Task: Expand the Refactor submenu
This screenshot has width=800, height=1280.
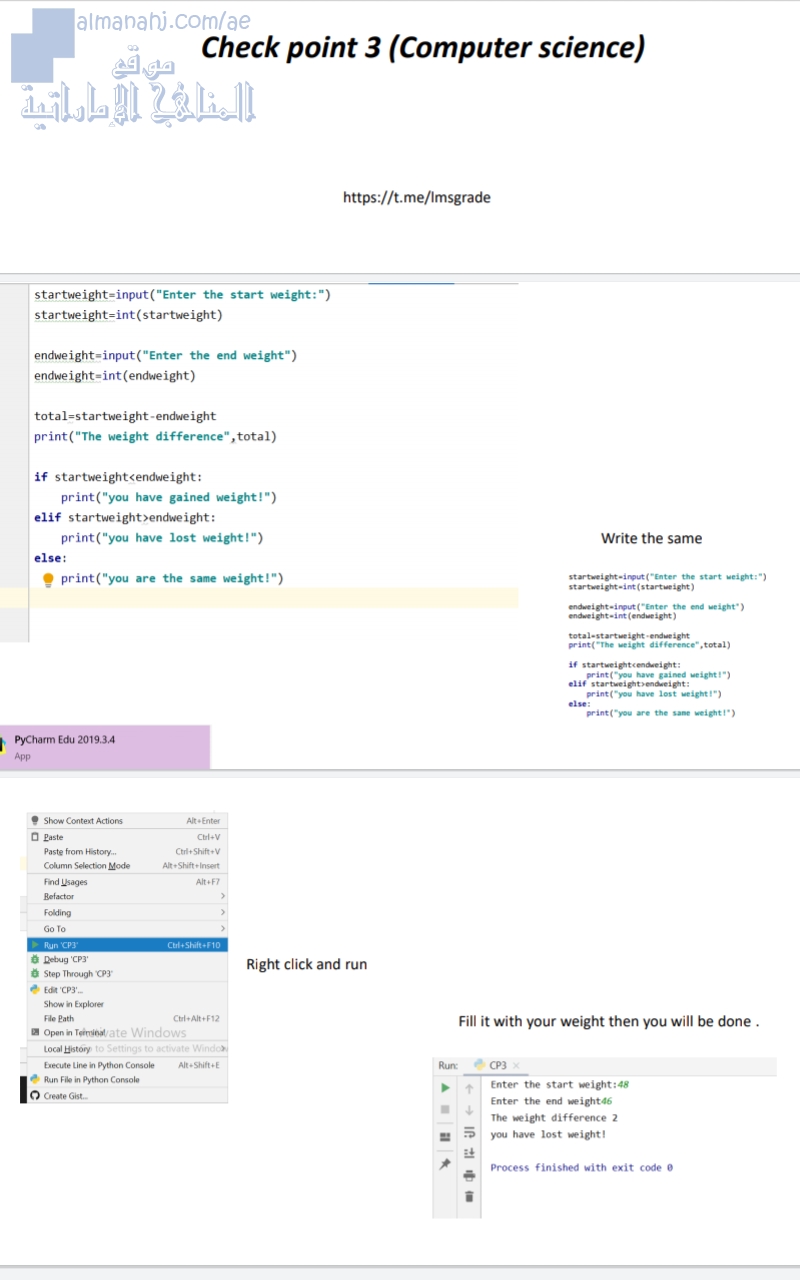Action: coord(127,897)
